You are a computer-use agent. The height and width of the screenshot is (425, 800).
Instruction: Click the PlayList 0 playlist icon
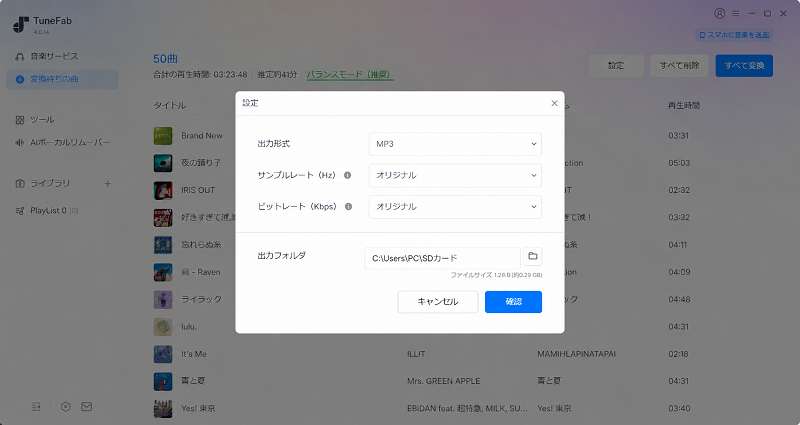tap(20, 211)
